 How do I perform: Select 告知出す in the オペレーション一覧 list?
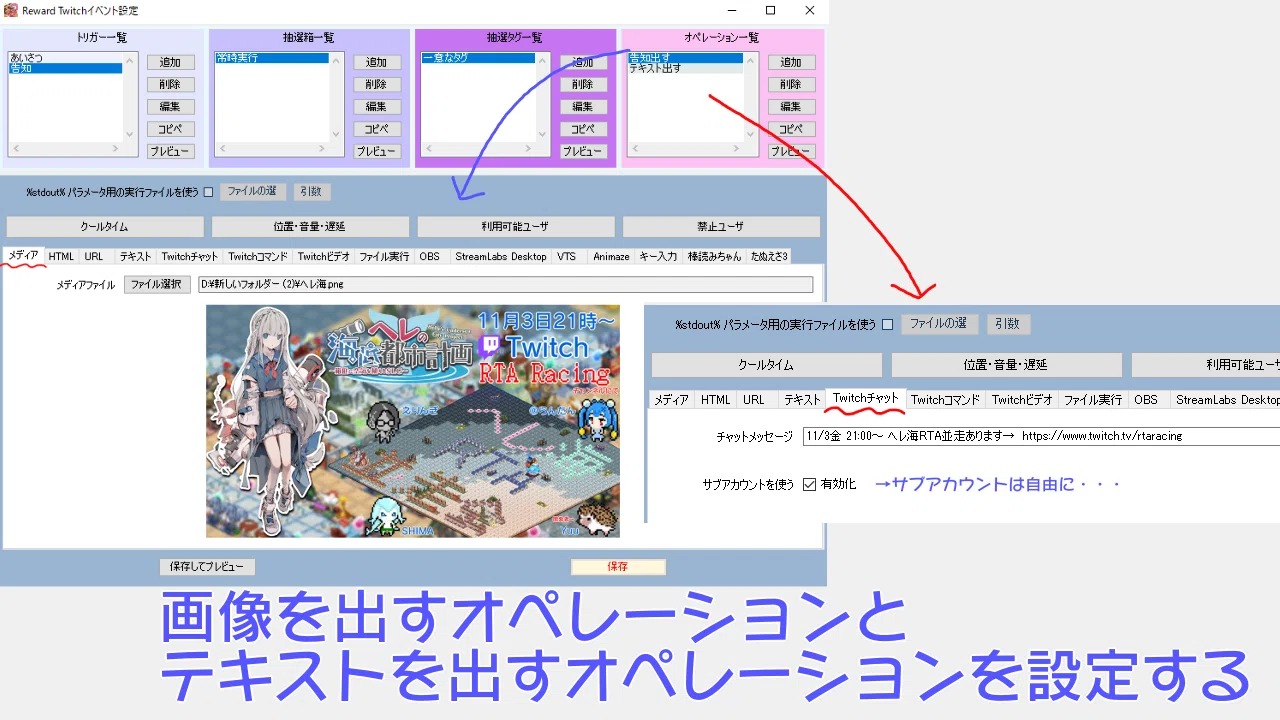point(685,58)
